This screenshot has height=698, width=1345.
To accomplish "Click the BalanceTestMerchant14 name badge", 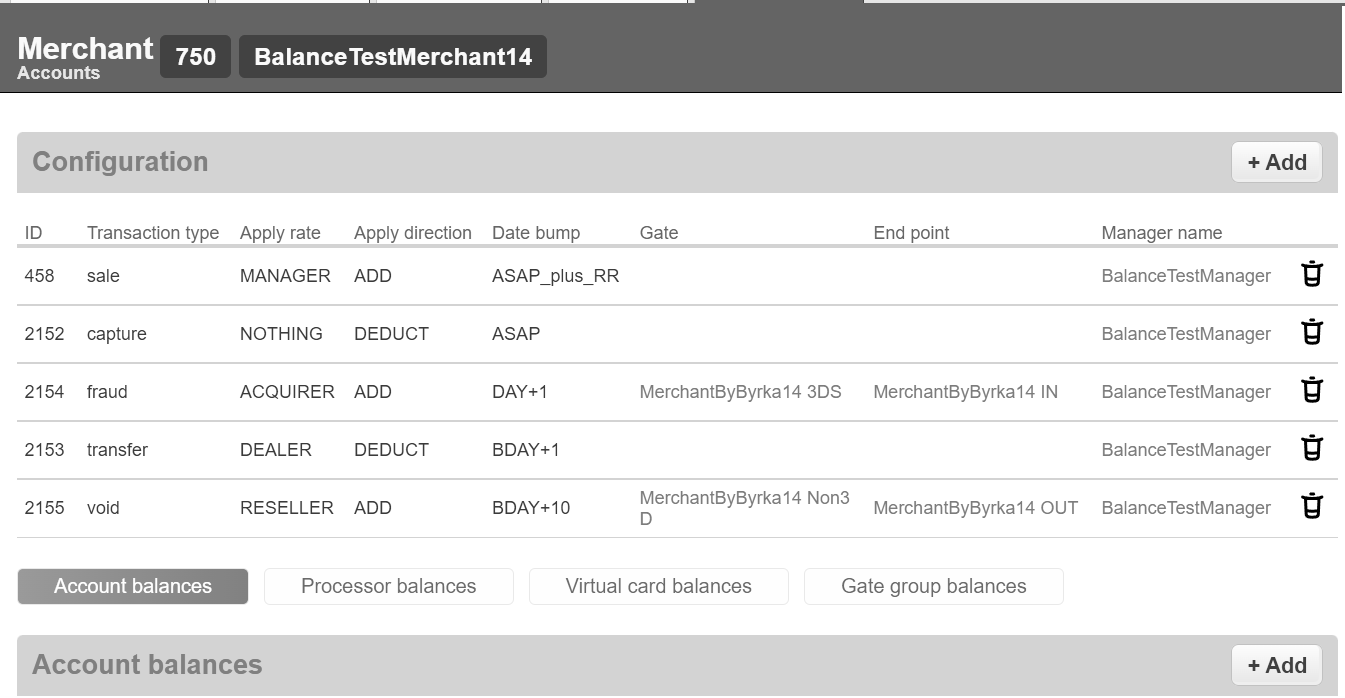I will click(392, 57).
